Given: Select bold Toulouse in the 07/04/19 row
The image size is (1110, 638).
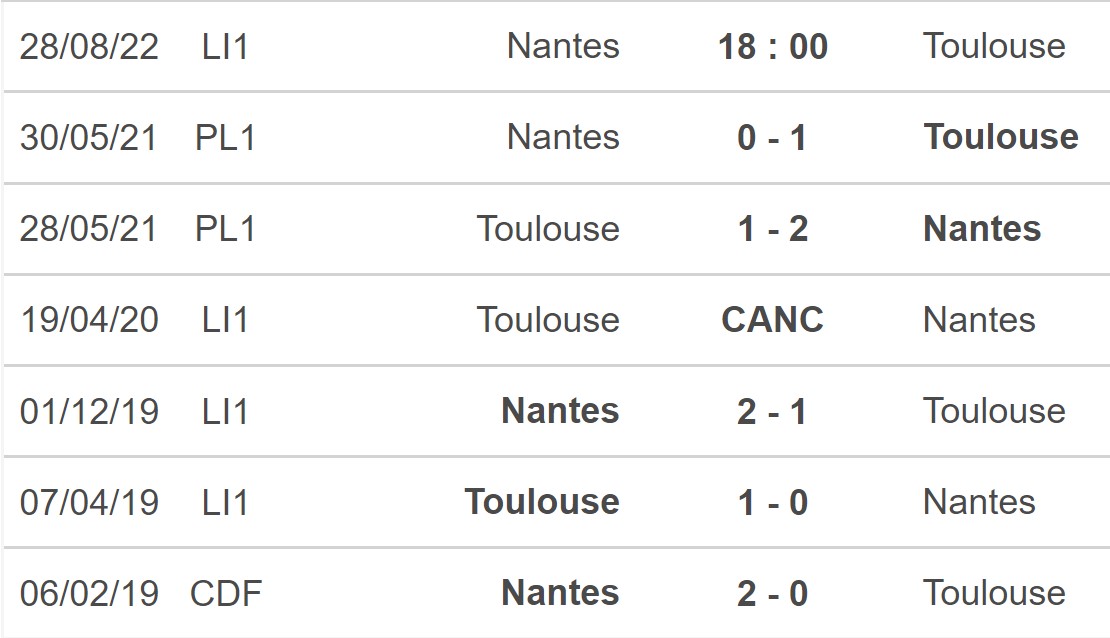Looking at the screenshot, I should (x=542, y=502).
